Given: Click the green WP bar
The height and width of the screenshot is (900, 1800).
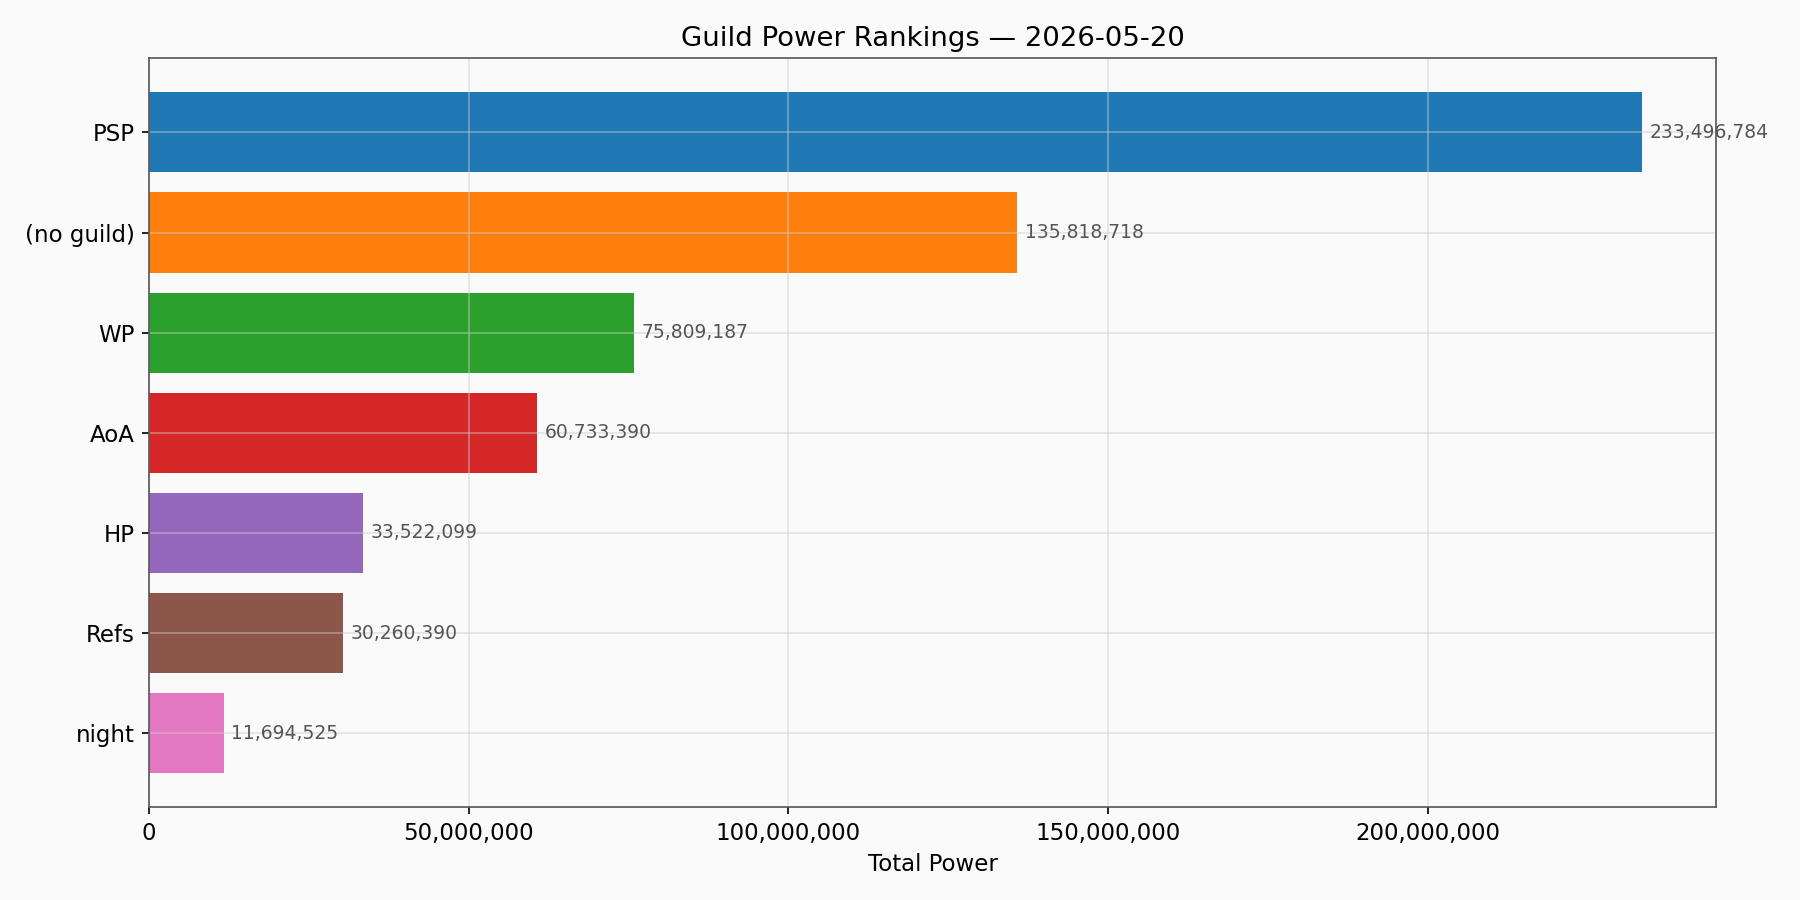Looking at the screenshot, I should point(391,333).
